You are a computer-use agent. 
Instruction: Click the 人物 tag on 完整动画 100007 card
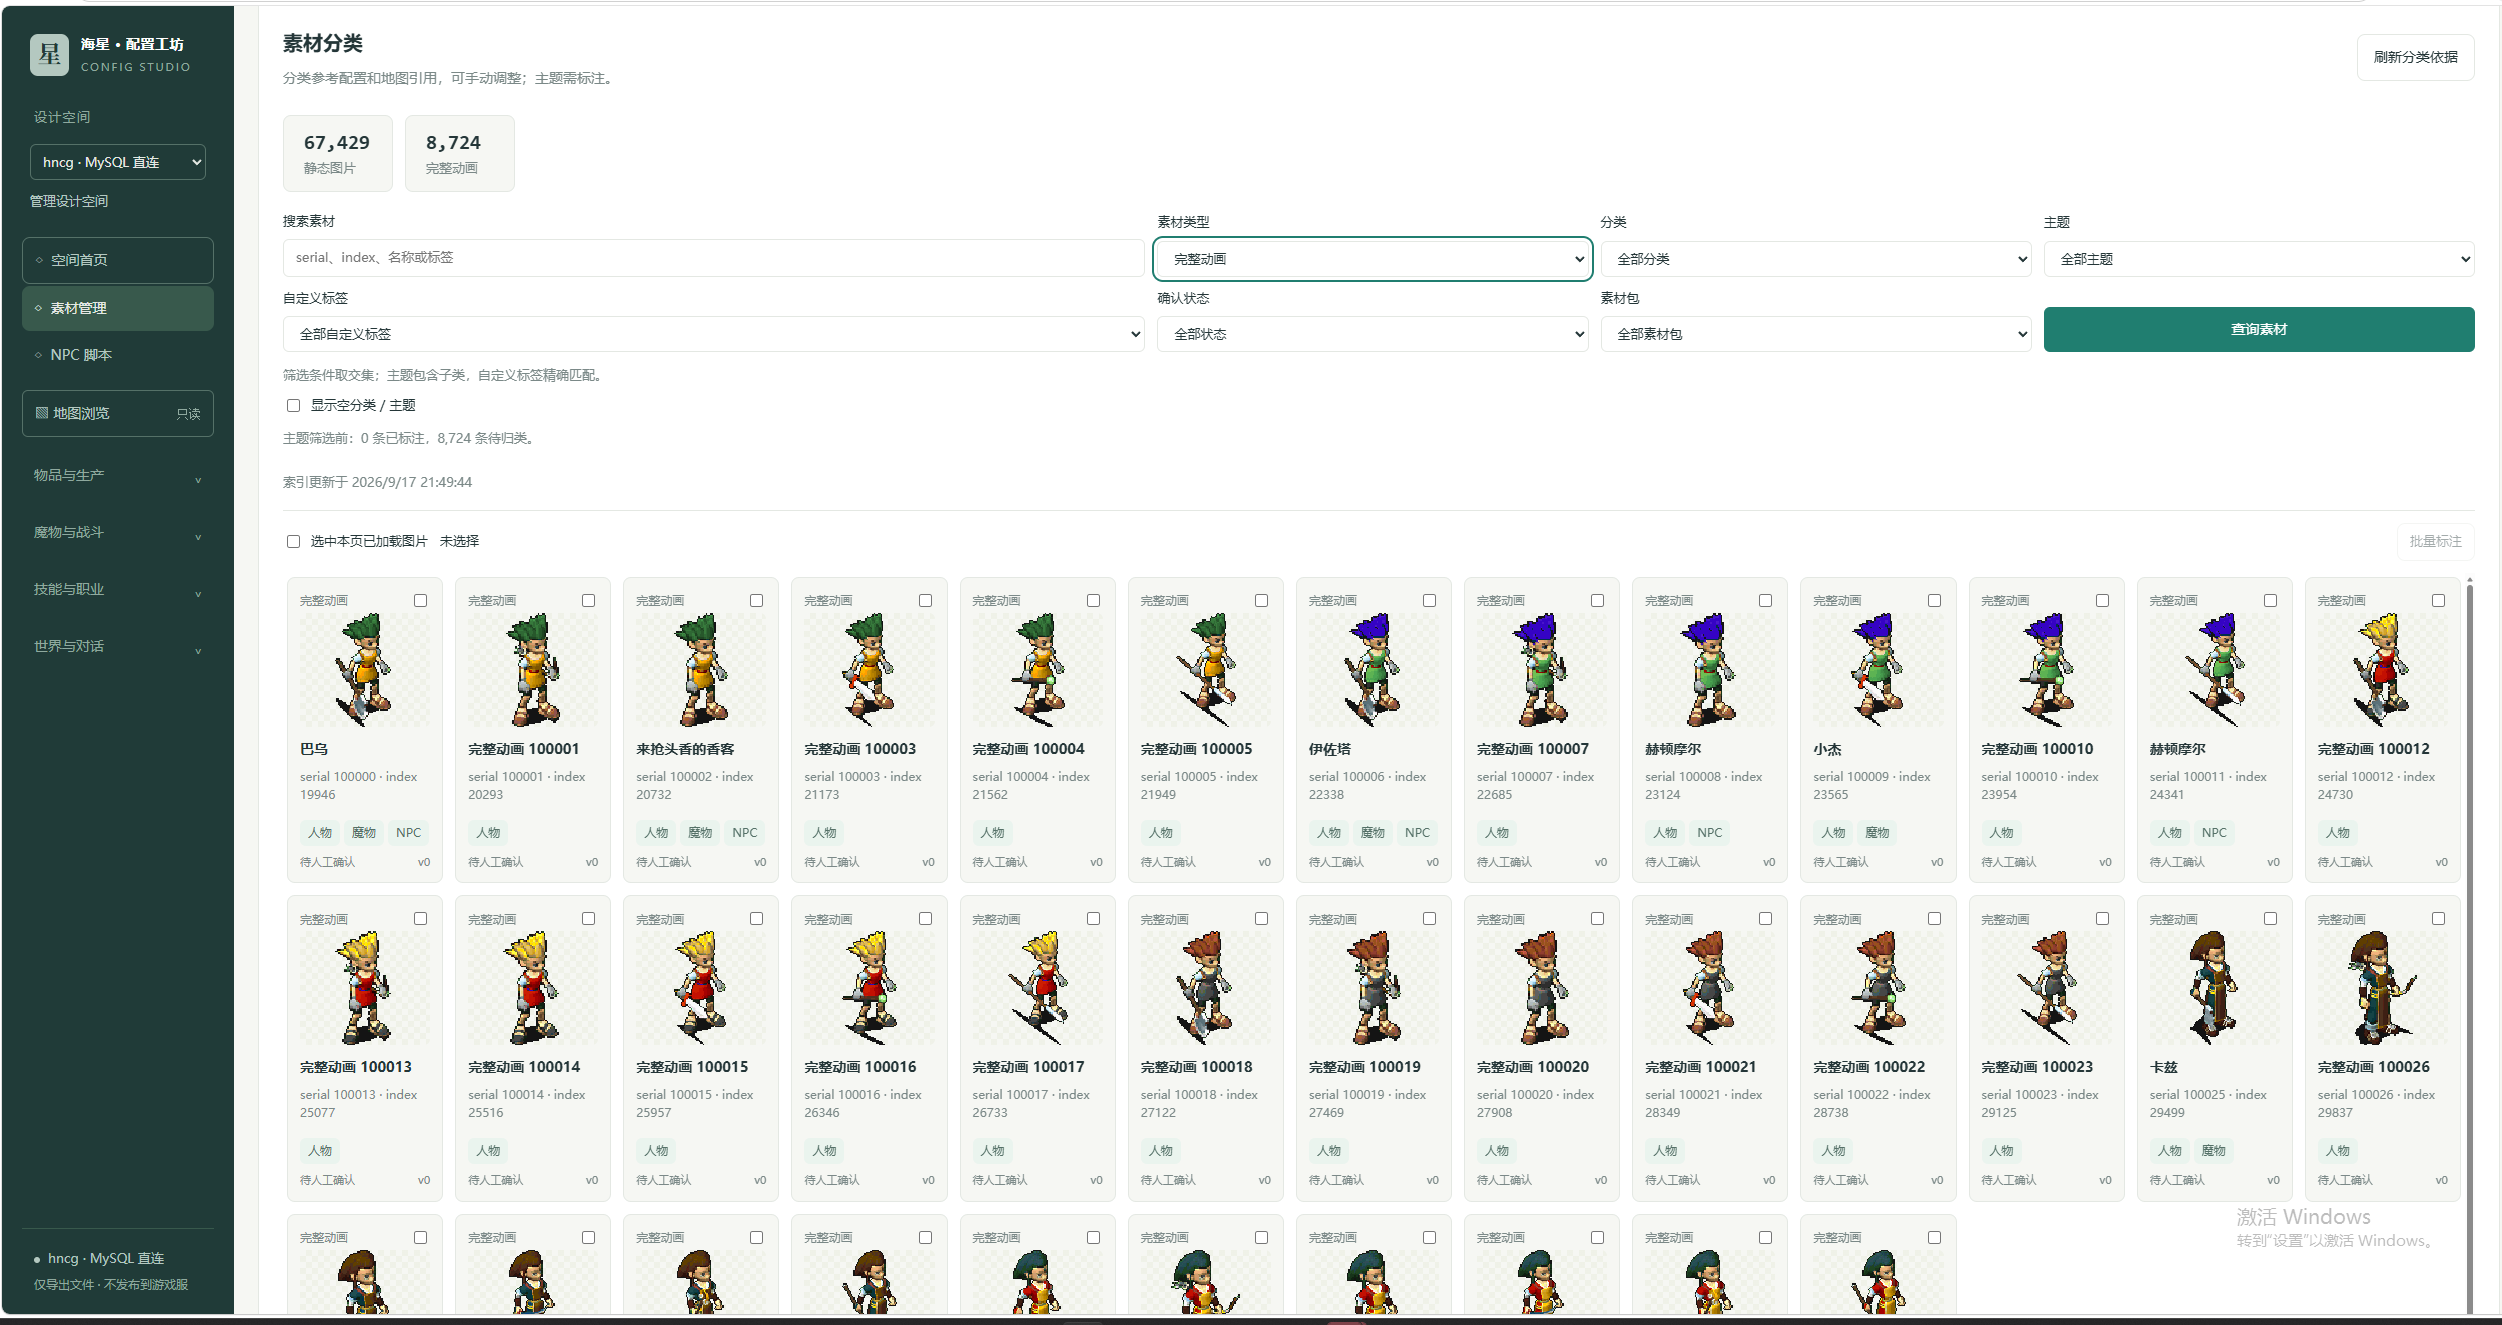(x=1497, y=833)
